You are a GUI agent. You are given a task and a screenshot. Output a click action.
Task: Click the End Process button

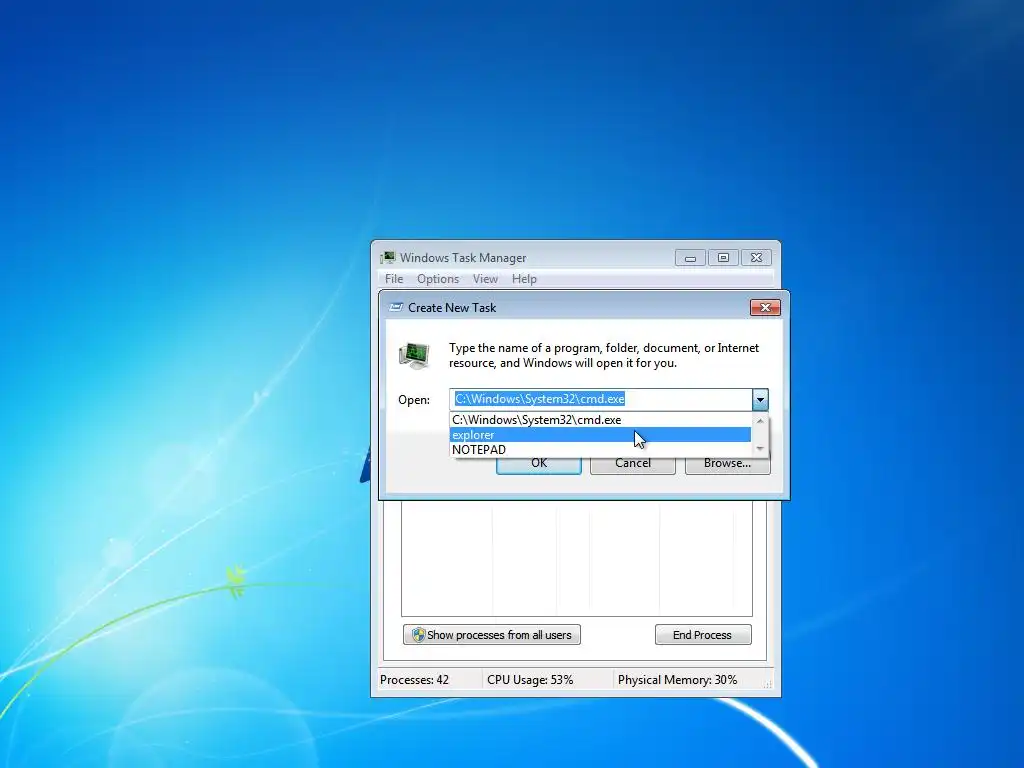pos(703,635)
